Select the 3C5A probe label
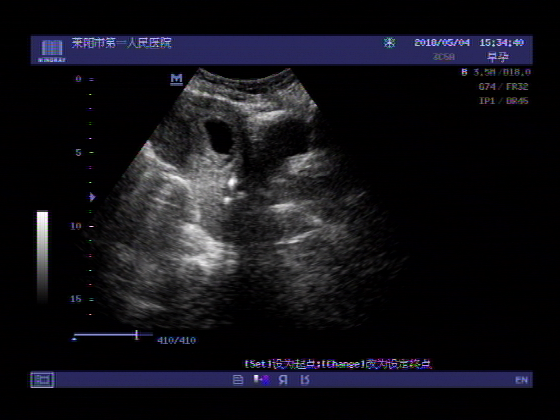The height and width of the screenshot is (420, 560). tap(444, 57)
